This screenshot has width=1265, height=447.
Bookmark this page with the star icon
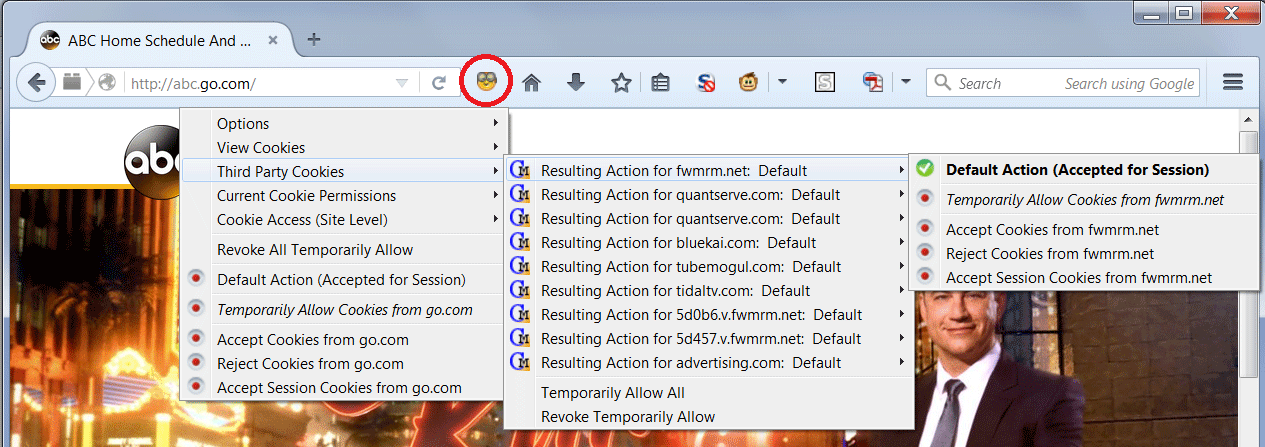tap(621, 83)
